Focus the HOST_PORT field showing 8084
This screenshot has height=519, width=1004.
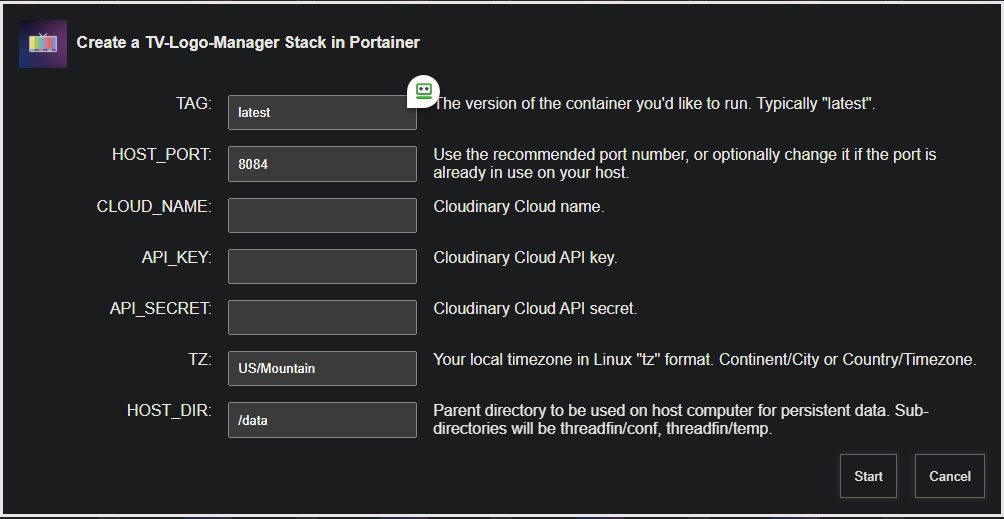tap(322, 164)
